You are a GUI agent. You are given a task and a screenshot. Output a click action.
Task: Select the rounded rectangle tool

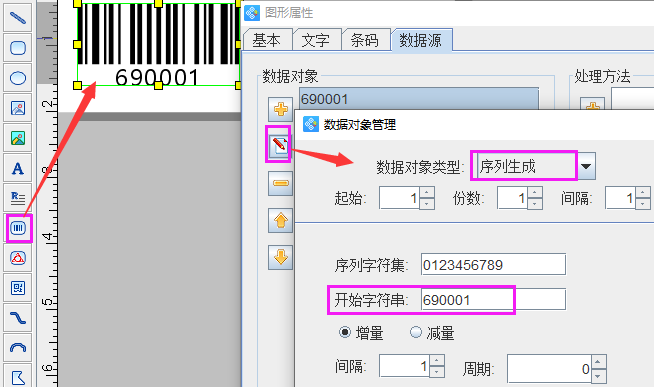pyautogui.click(x=18, y=48)
